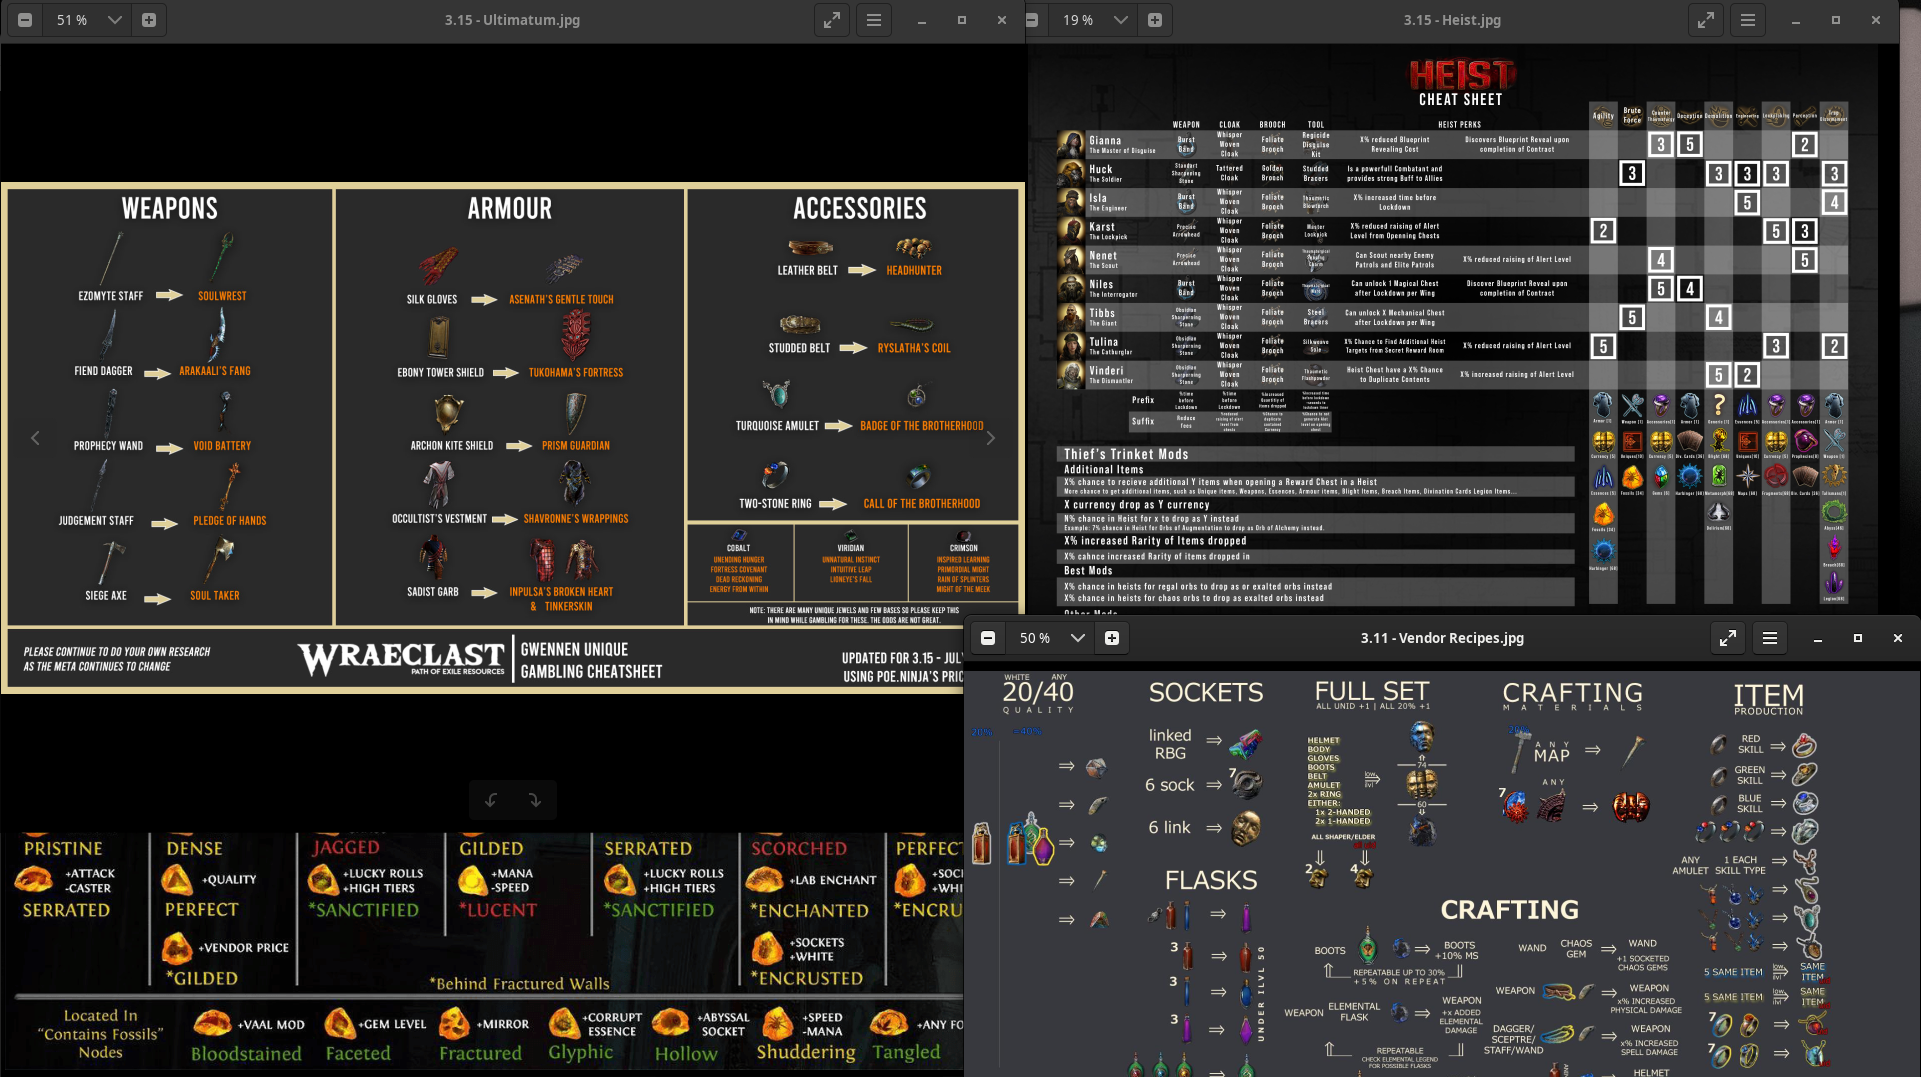Image resolution: width=1921 pixels, height=1077 pixels.
Task: Zoom out in the Ultimatum viewer window
Action: pos(25,20)
